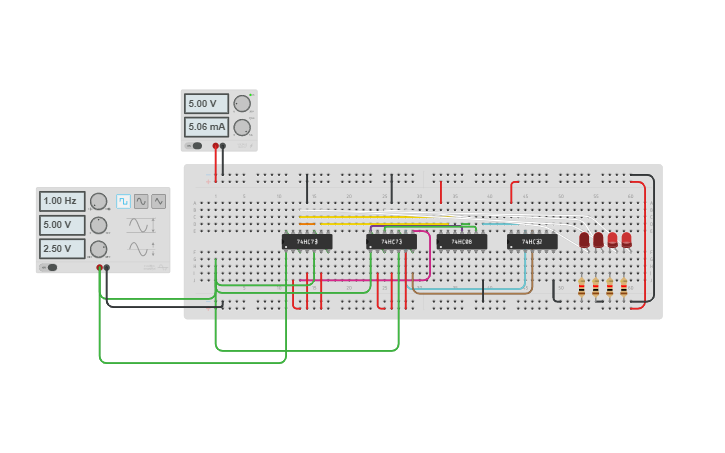The image size is (725, 453).
Task: Select the long yellow wire on the breadboard
Action: pos(375,216)
